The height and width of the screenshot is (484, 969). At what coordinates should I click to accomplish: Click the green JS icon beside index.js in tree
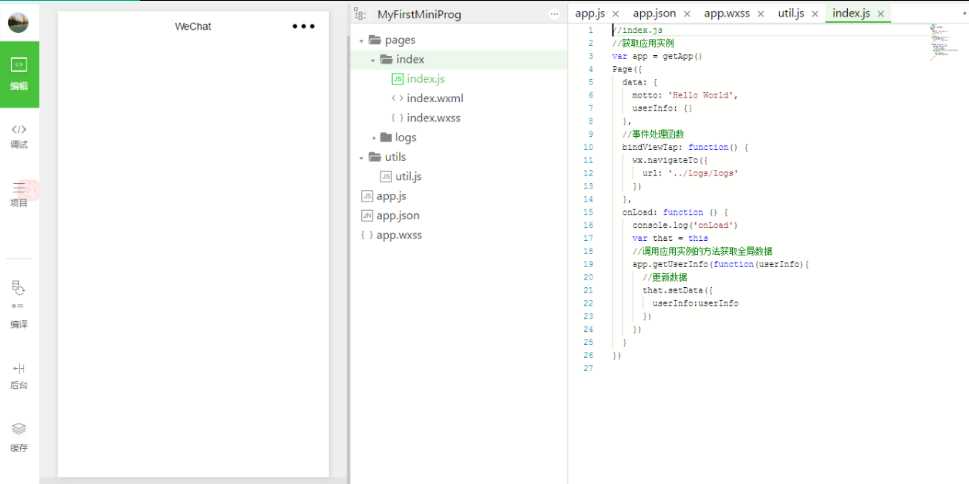coord(398,79)
